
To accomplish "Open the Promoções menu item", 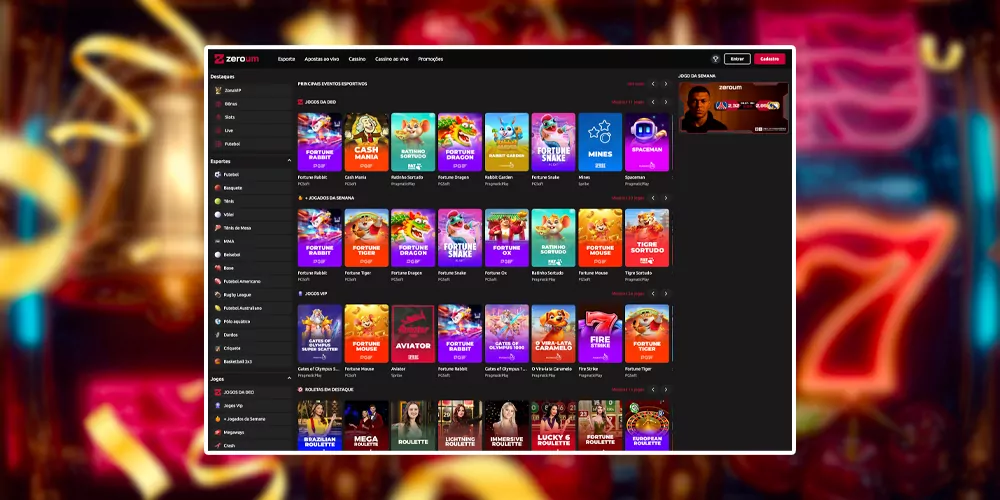I will coord(430,59).
